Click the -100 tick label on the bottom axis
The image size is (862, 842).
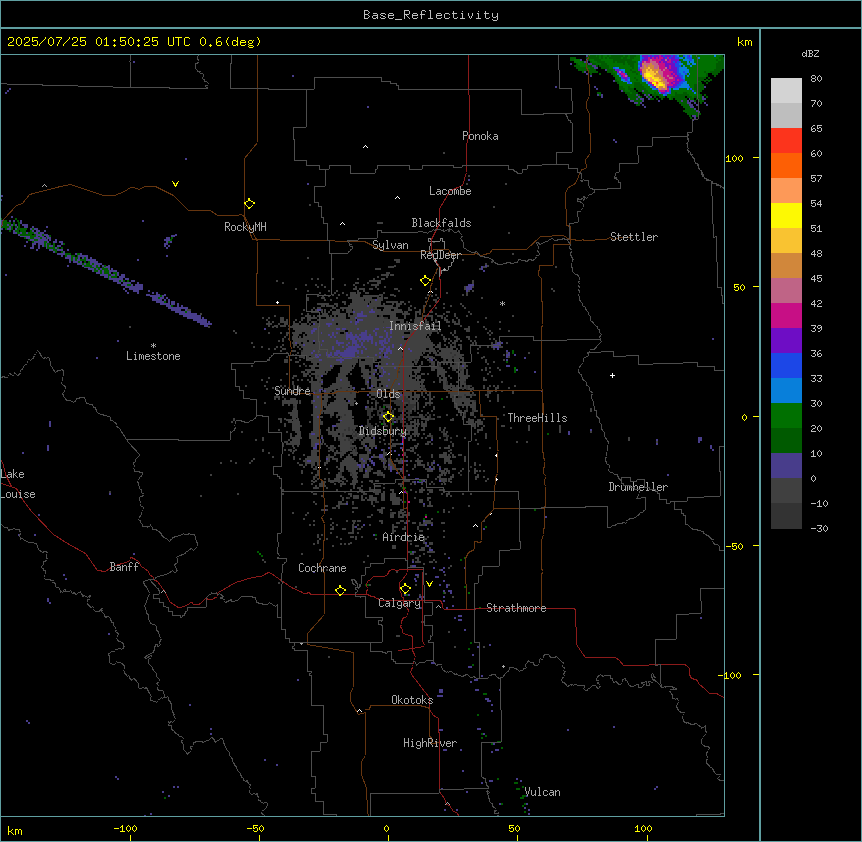pyautogui.click(x=125, y=828)
